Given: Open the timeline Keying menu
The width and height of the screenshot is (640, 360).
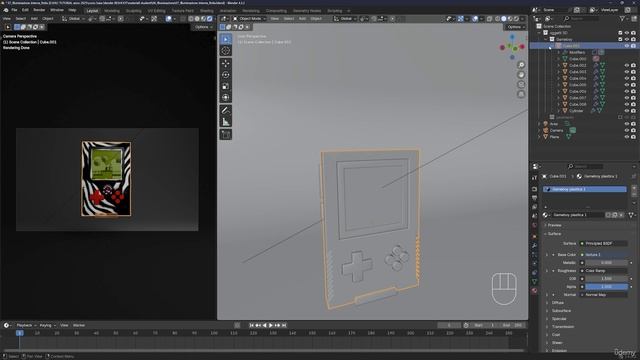Looking at the screenshot, I should [x=47, y=325].
